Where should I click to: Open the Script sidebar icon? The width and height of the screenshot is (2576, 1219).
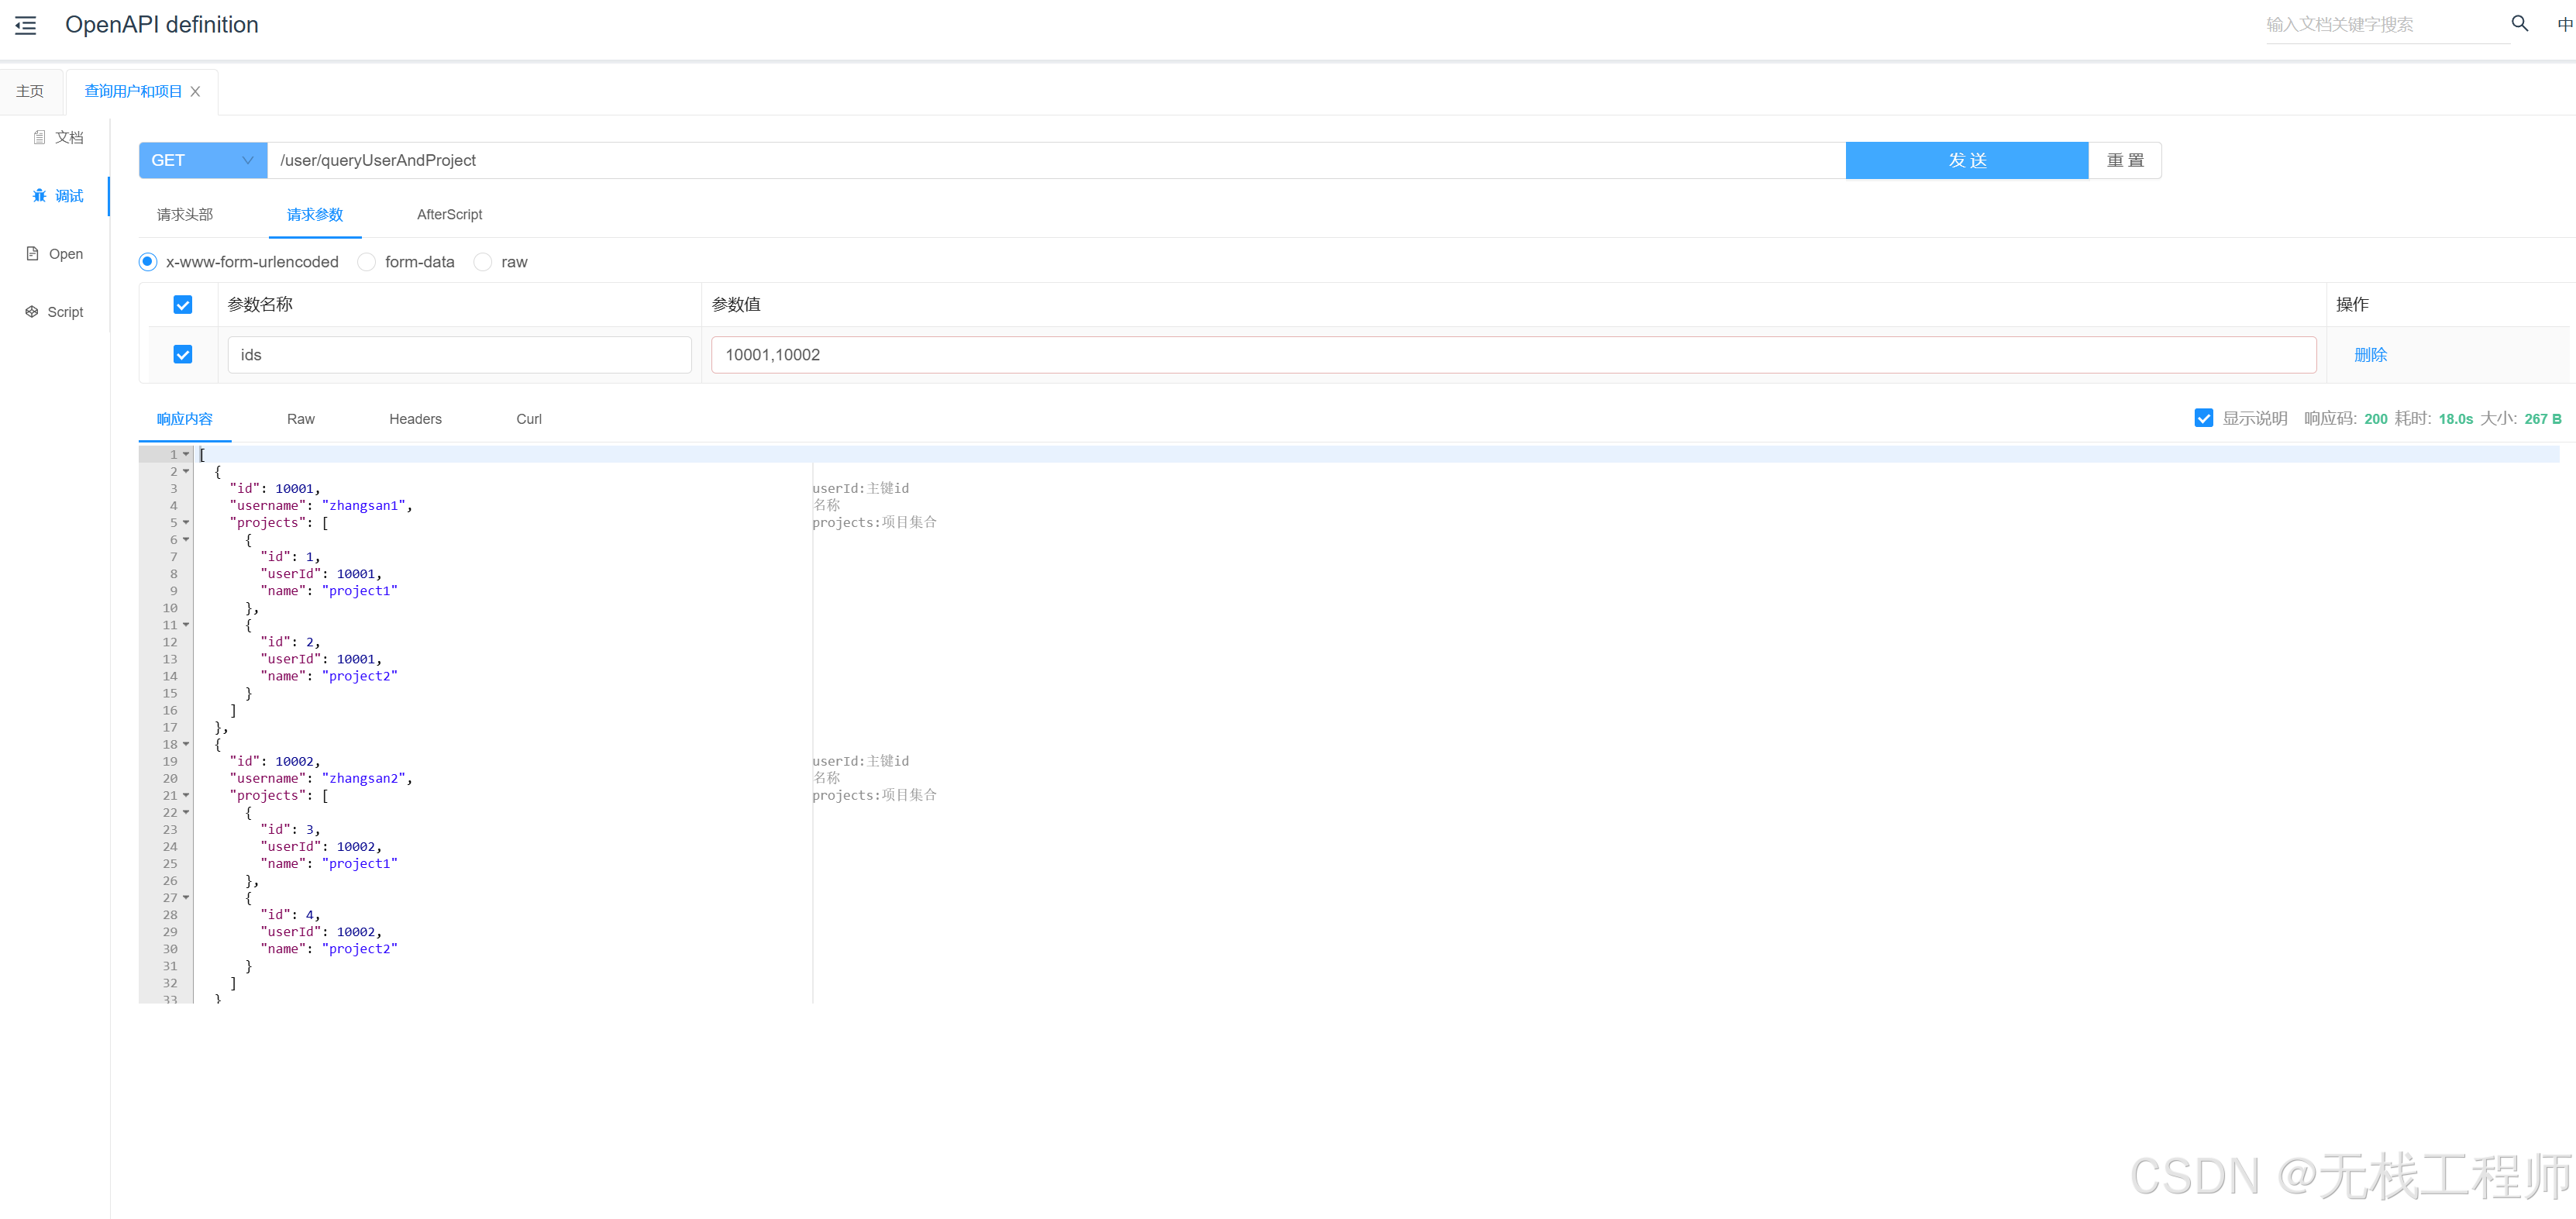pyautogui.click(x=32, y=312)
